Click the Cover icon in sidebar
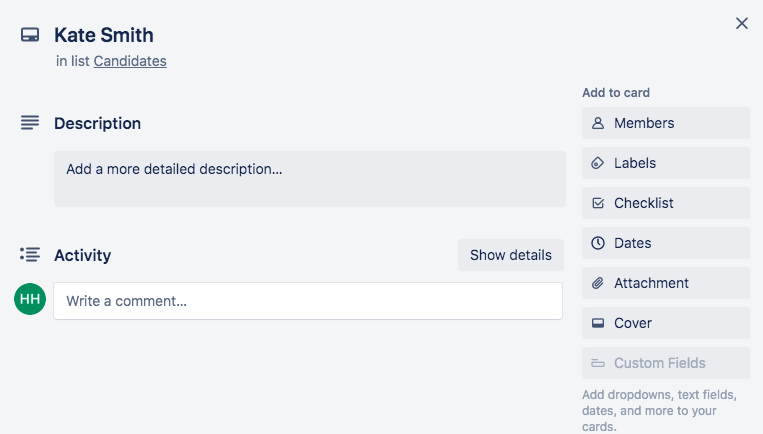The width and height of the screenshot is (763, 434). coord(598,323)
